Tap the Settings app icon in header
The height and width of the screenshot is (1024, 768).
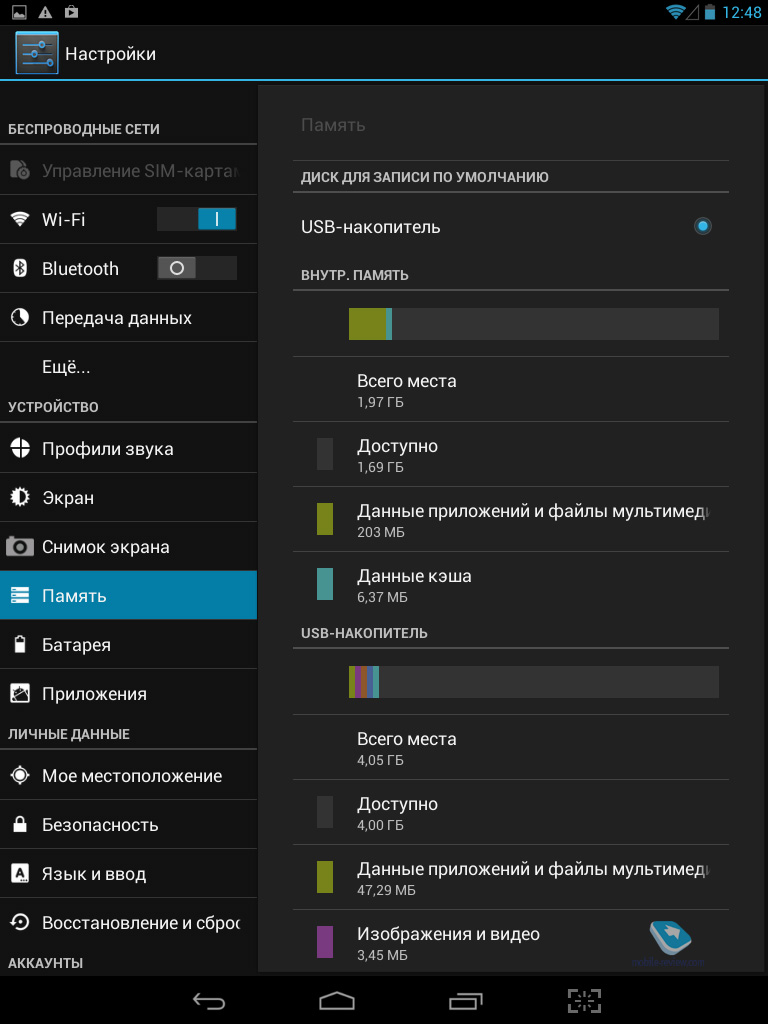point(37,53)
